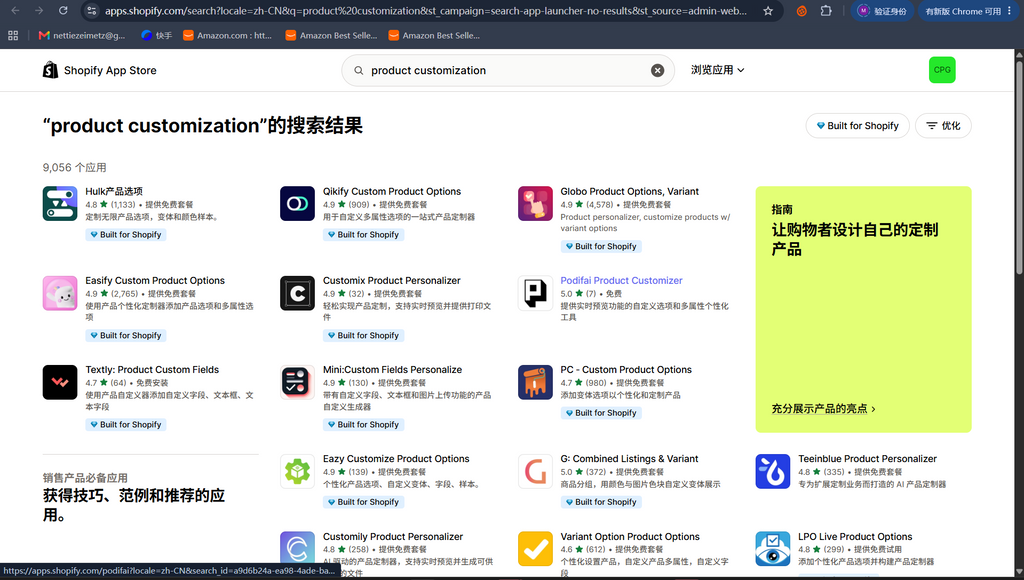The height and width of the screenshot is (580, 1024).
Task: Open the Easify Custom Product Options icon
Action: click(60, 293)
